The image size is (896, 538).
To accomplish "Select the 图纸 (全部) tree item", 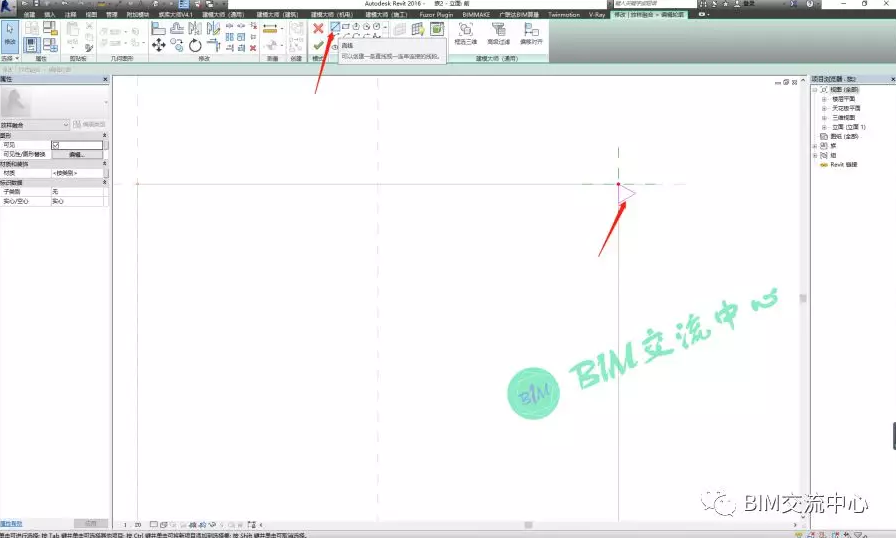I will 845,136.
